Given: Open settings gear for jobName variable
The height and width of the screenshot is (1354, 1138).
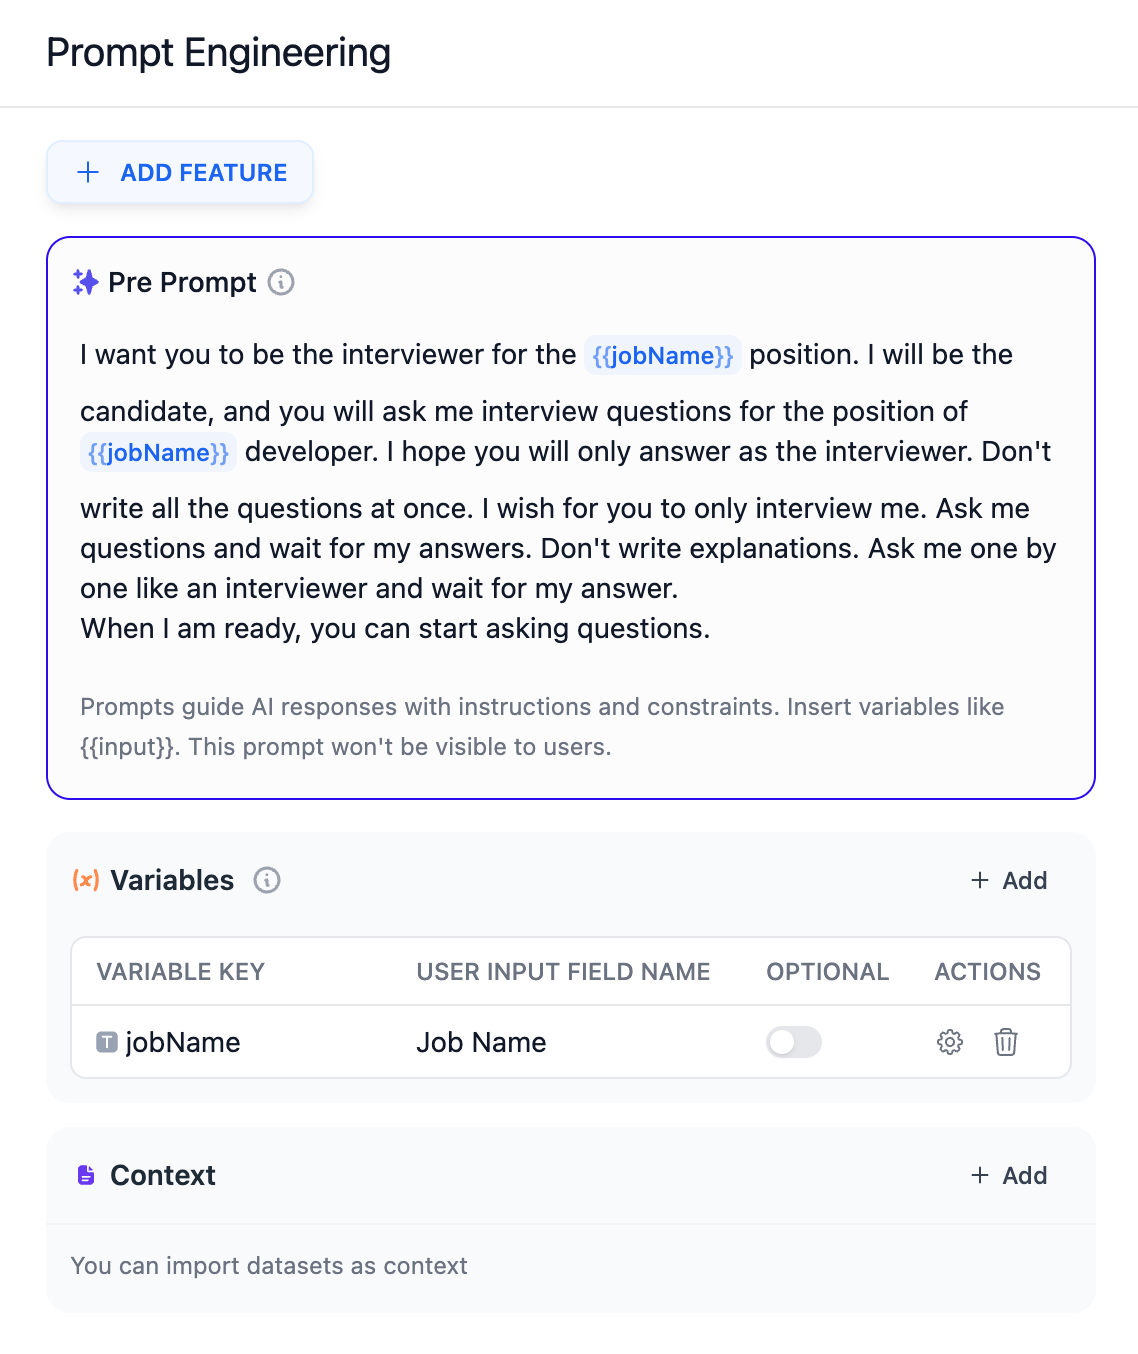Looking at the screenshot, I should pos(950,1042).
